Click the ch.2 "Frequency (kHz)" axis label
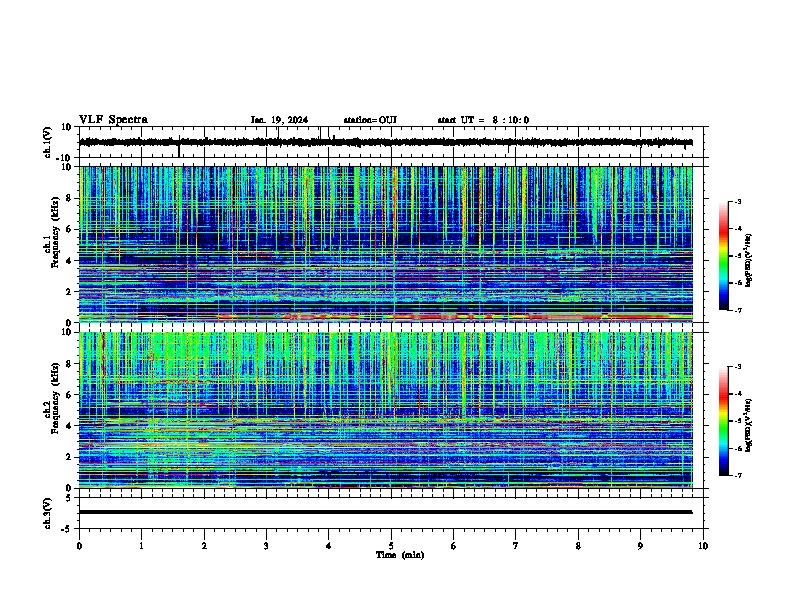Viewport: 792px width, 612px height. click(55, 398)
